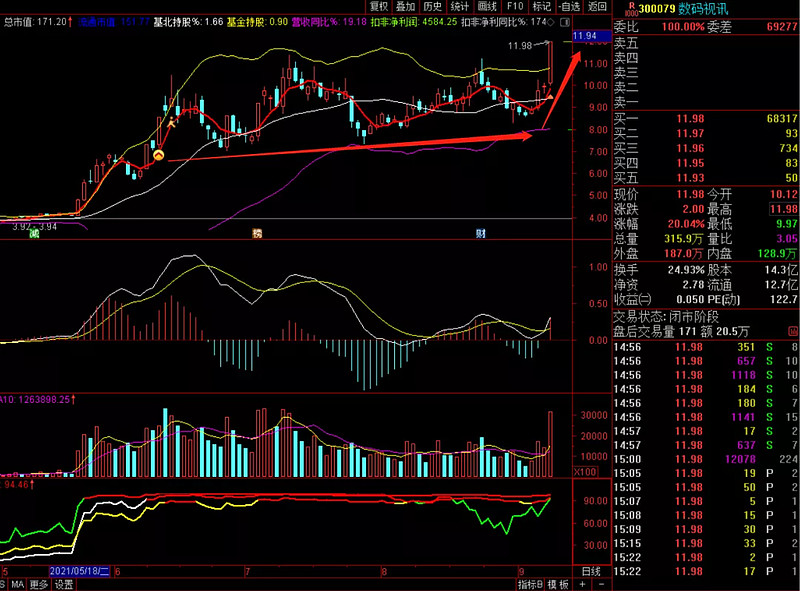Click the green event marker below 3.92

(x=34, y=234)
